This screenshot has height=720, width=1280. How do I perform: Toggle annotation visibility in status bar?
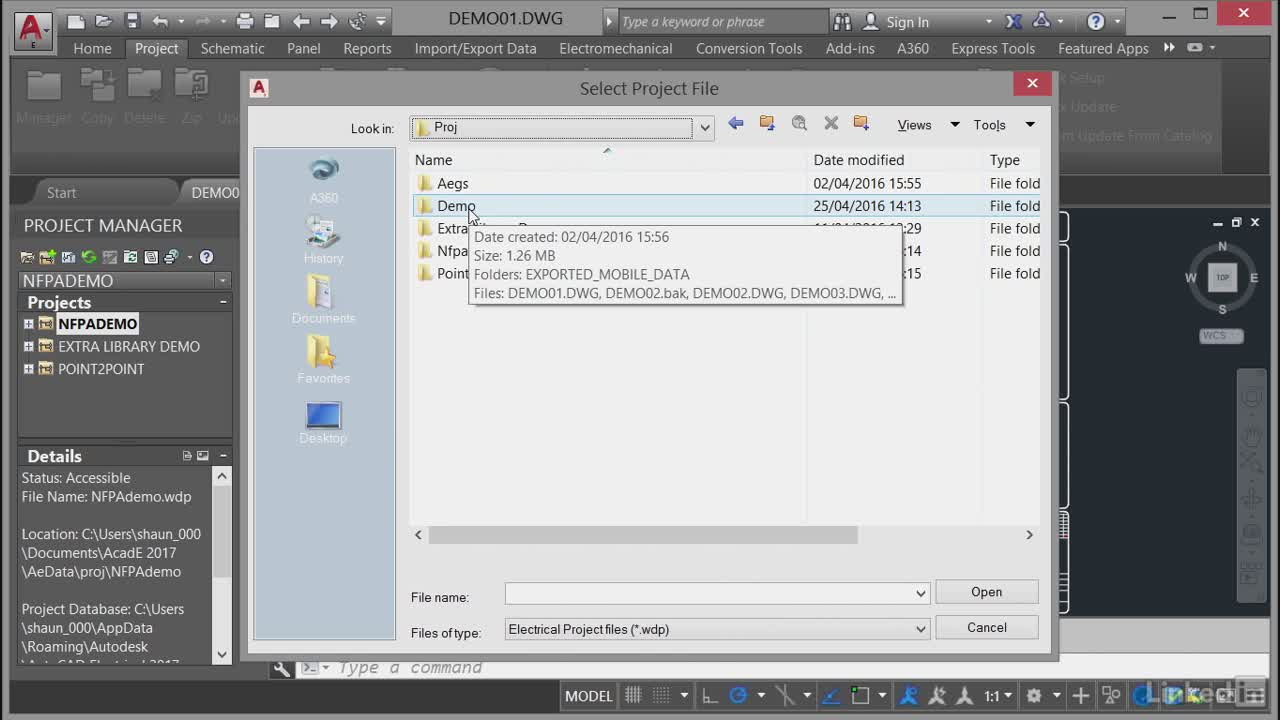tap(909, 696)
